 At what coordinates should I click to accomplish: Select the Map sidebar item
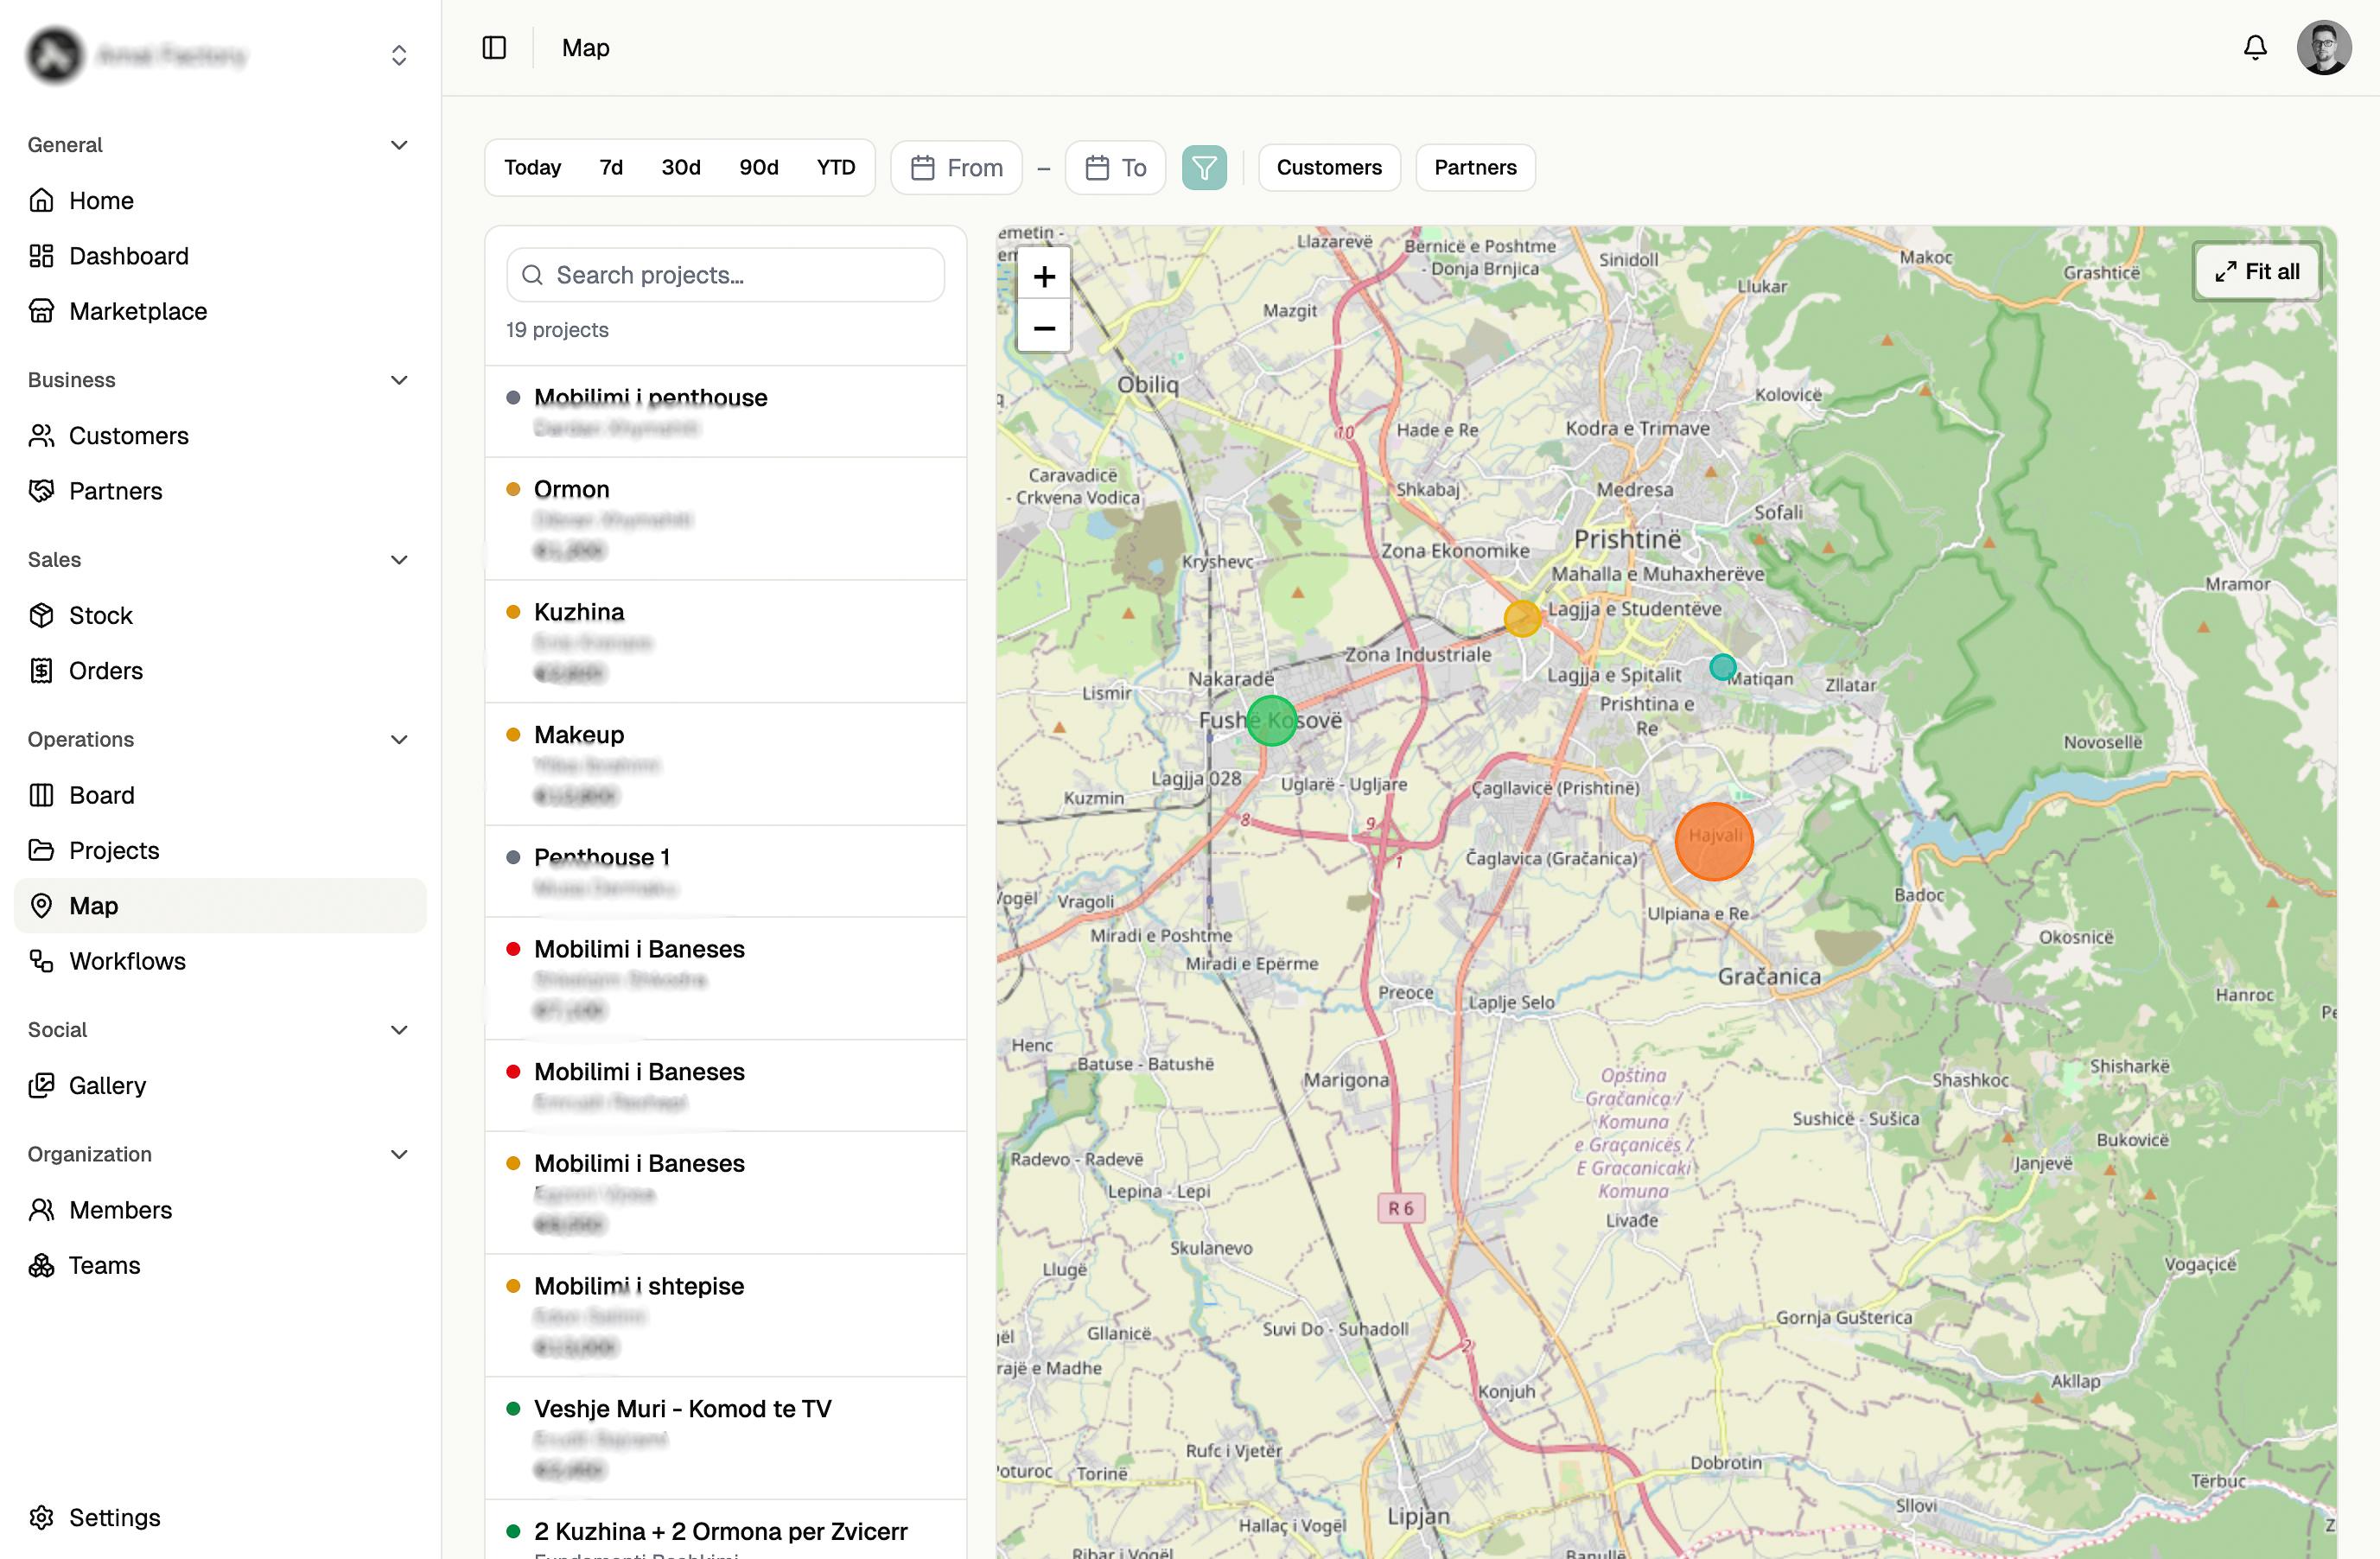(220, 906)
